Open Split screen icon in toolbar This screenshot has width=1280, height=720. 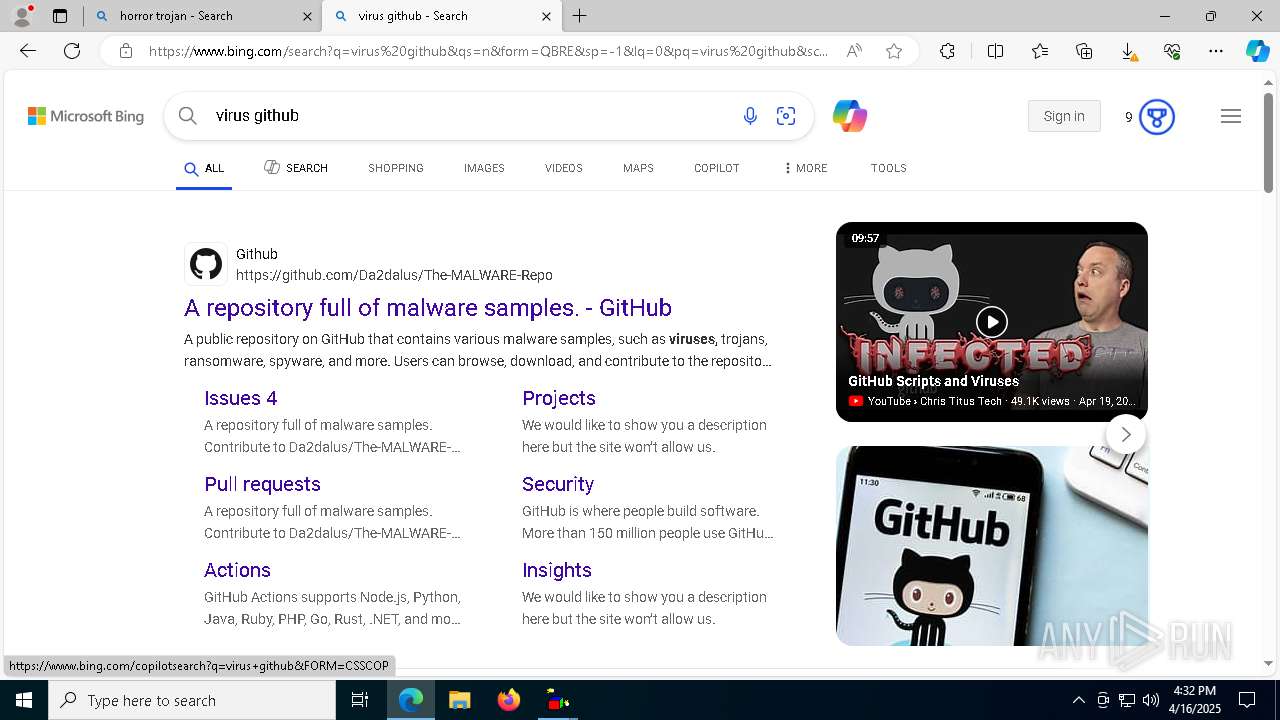[x=995, y=51]
